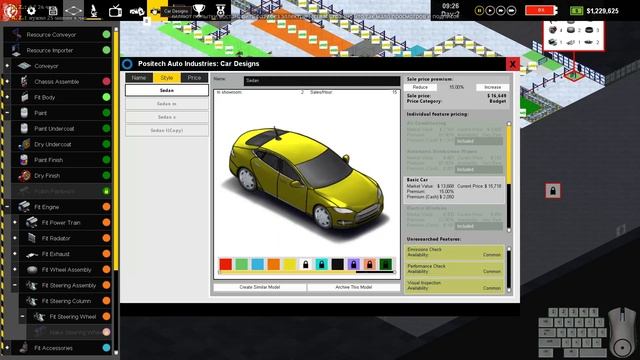This screenshot has width=640, height=360.
Task: Click the feature pricing list scrollbar
Action: coord(509,176)
